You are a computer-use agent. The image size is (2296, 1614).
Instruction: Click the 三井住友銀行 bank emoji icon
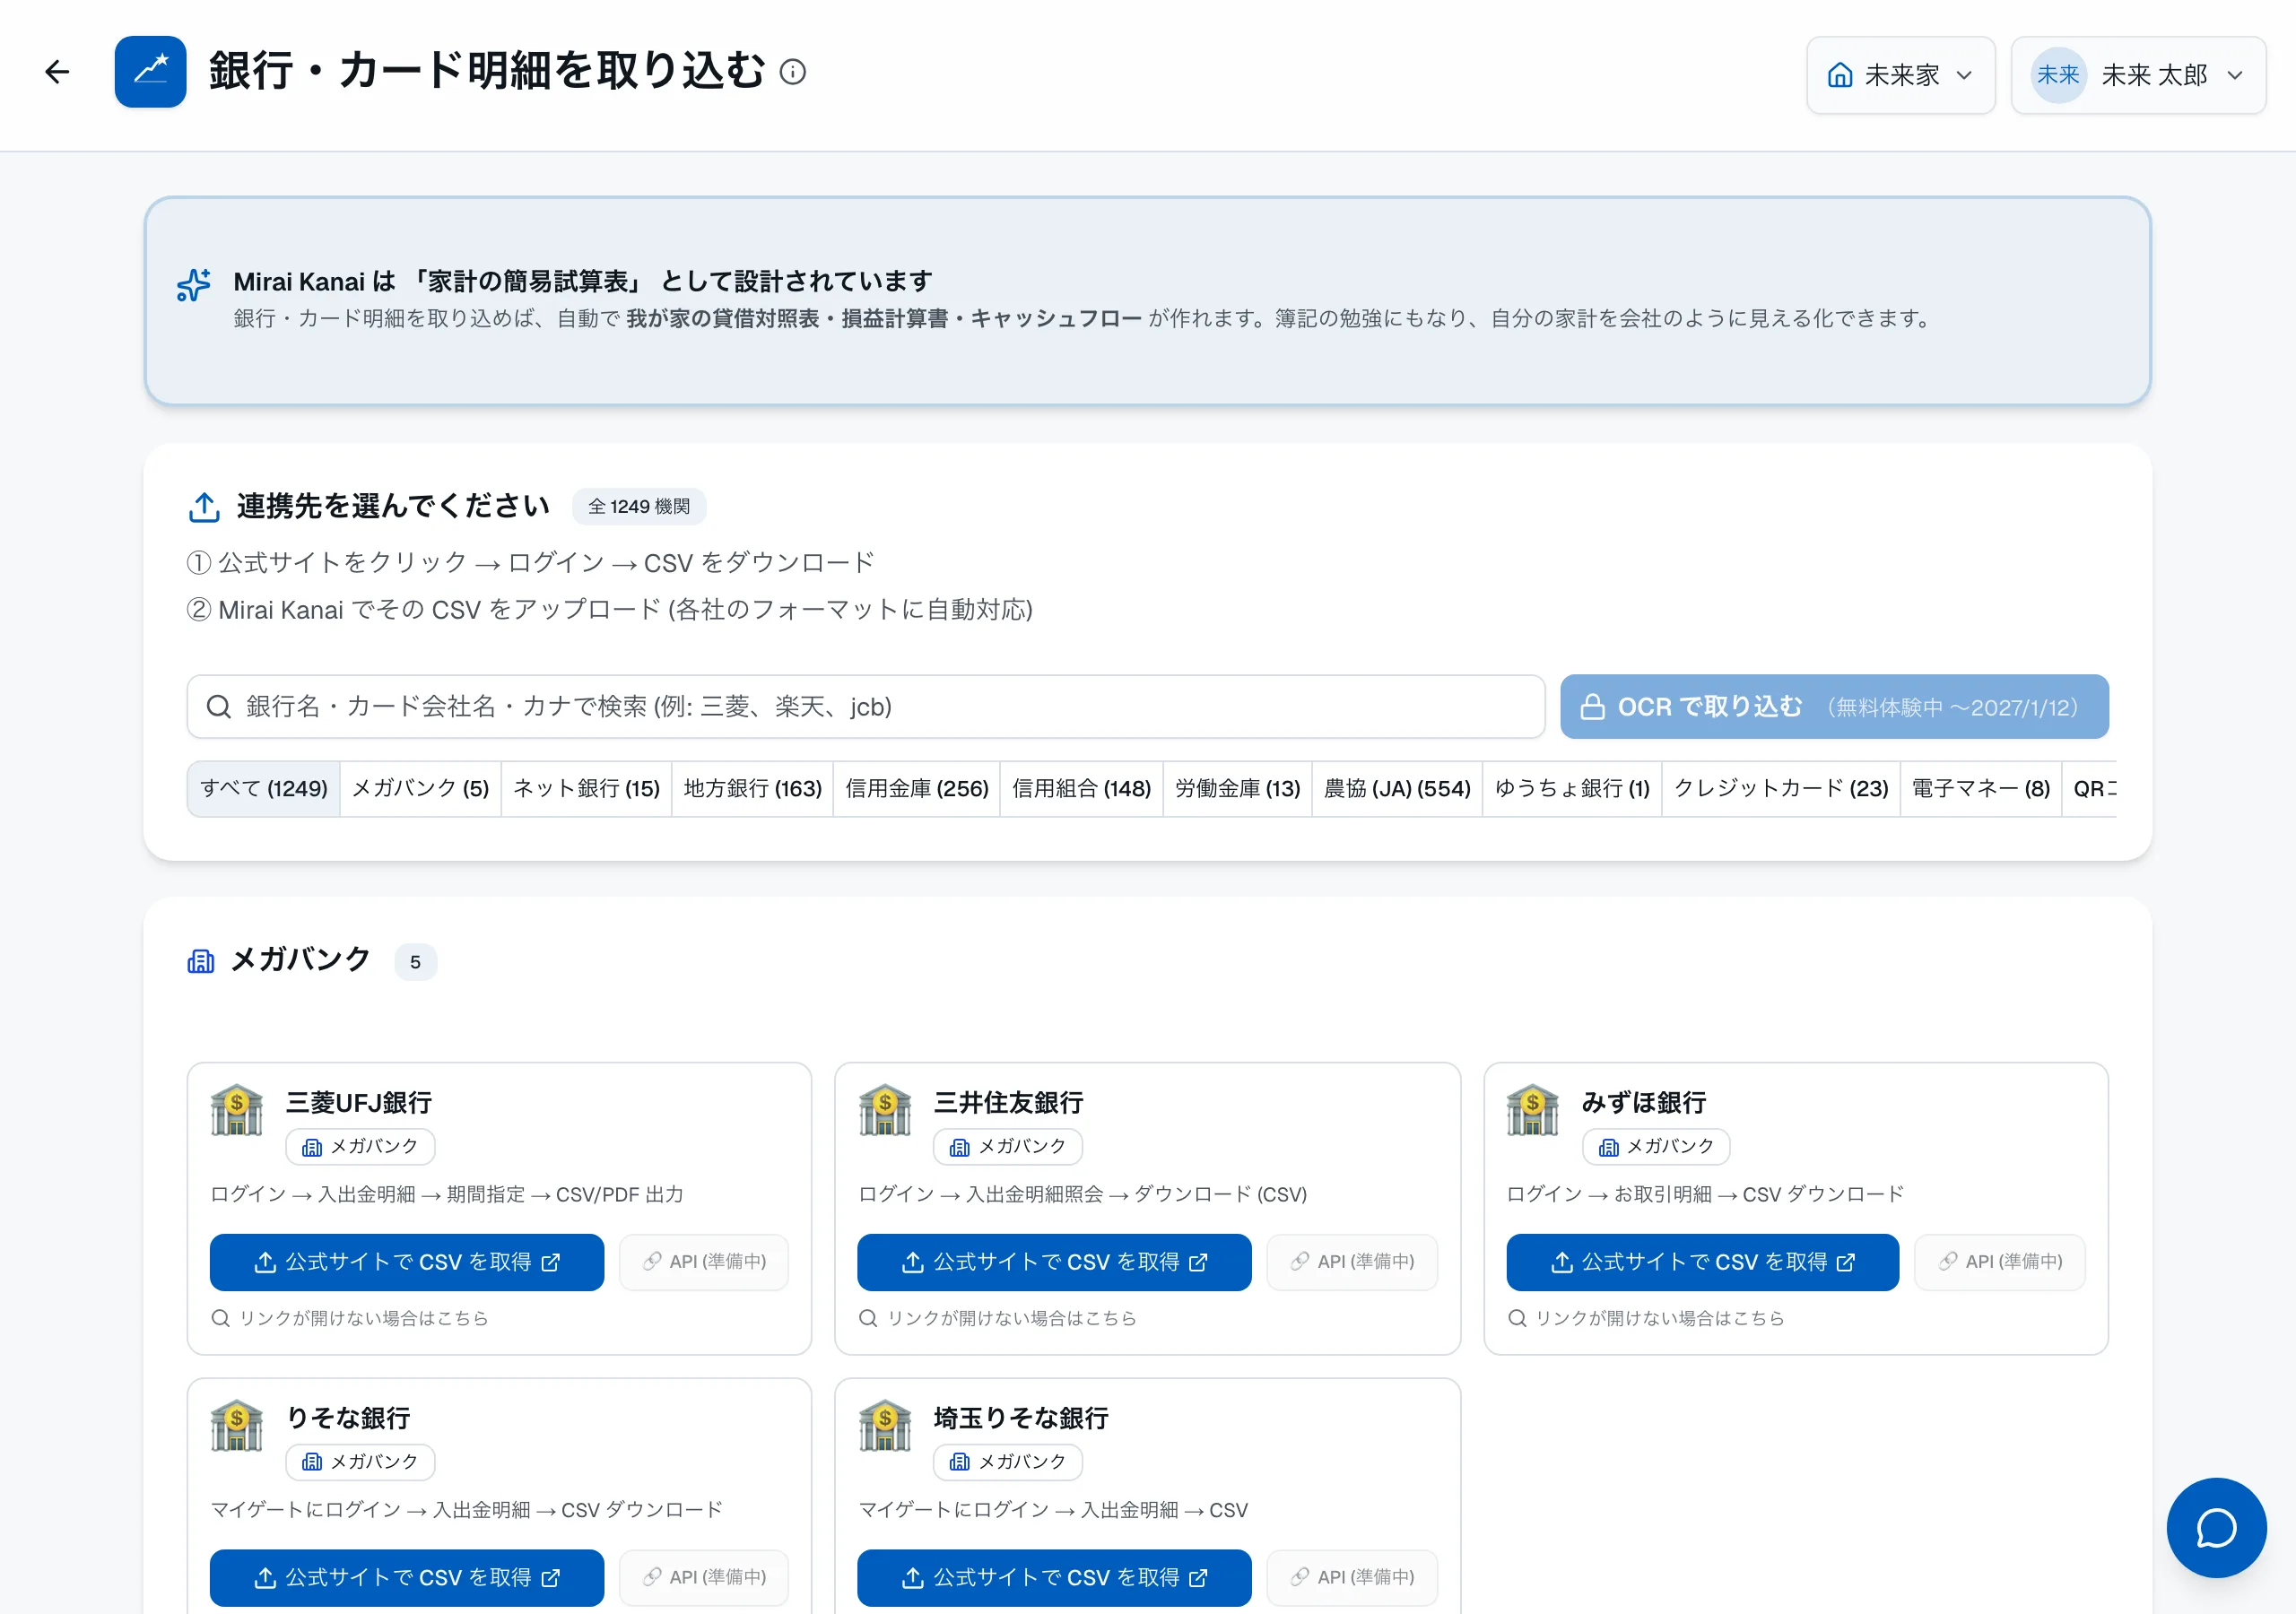coord(885,1110)
